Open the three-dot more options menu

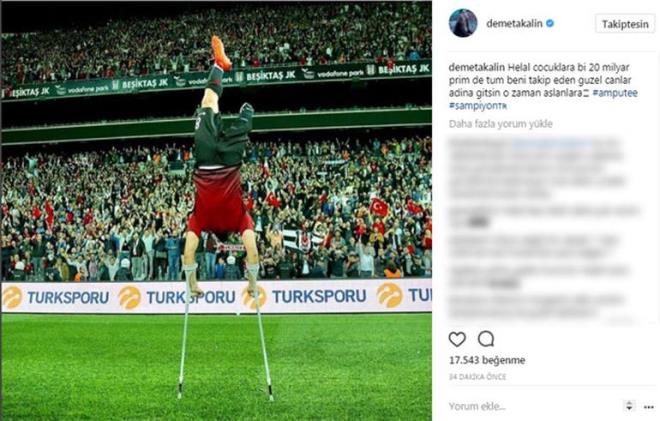649,407
